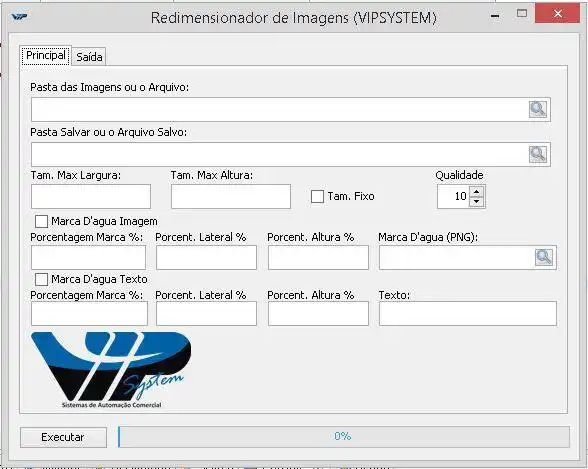Viewport: 588px width, 469px height.
Task: Toggle the Marca D'agua Texto checkbox
Action: click(41, 279)
